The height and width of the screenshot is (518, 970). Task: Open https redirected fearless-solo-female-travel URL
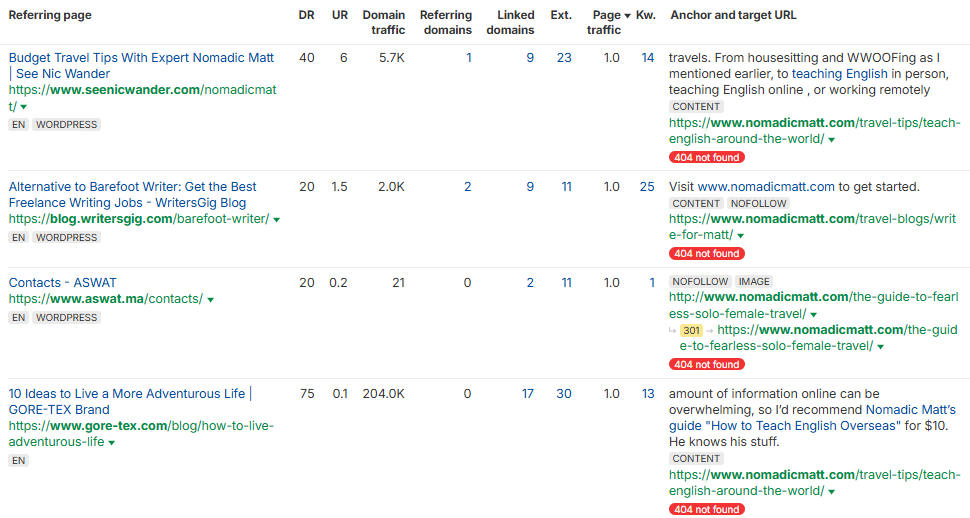[818, 338]
